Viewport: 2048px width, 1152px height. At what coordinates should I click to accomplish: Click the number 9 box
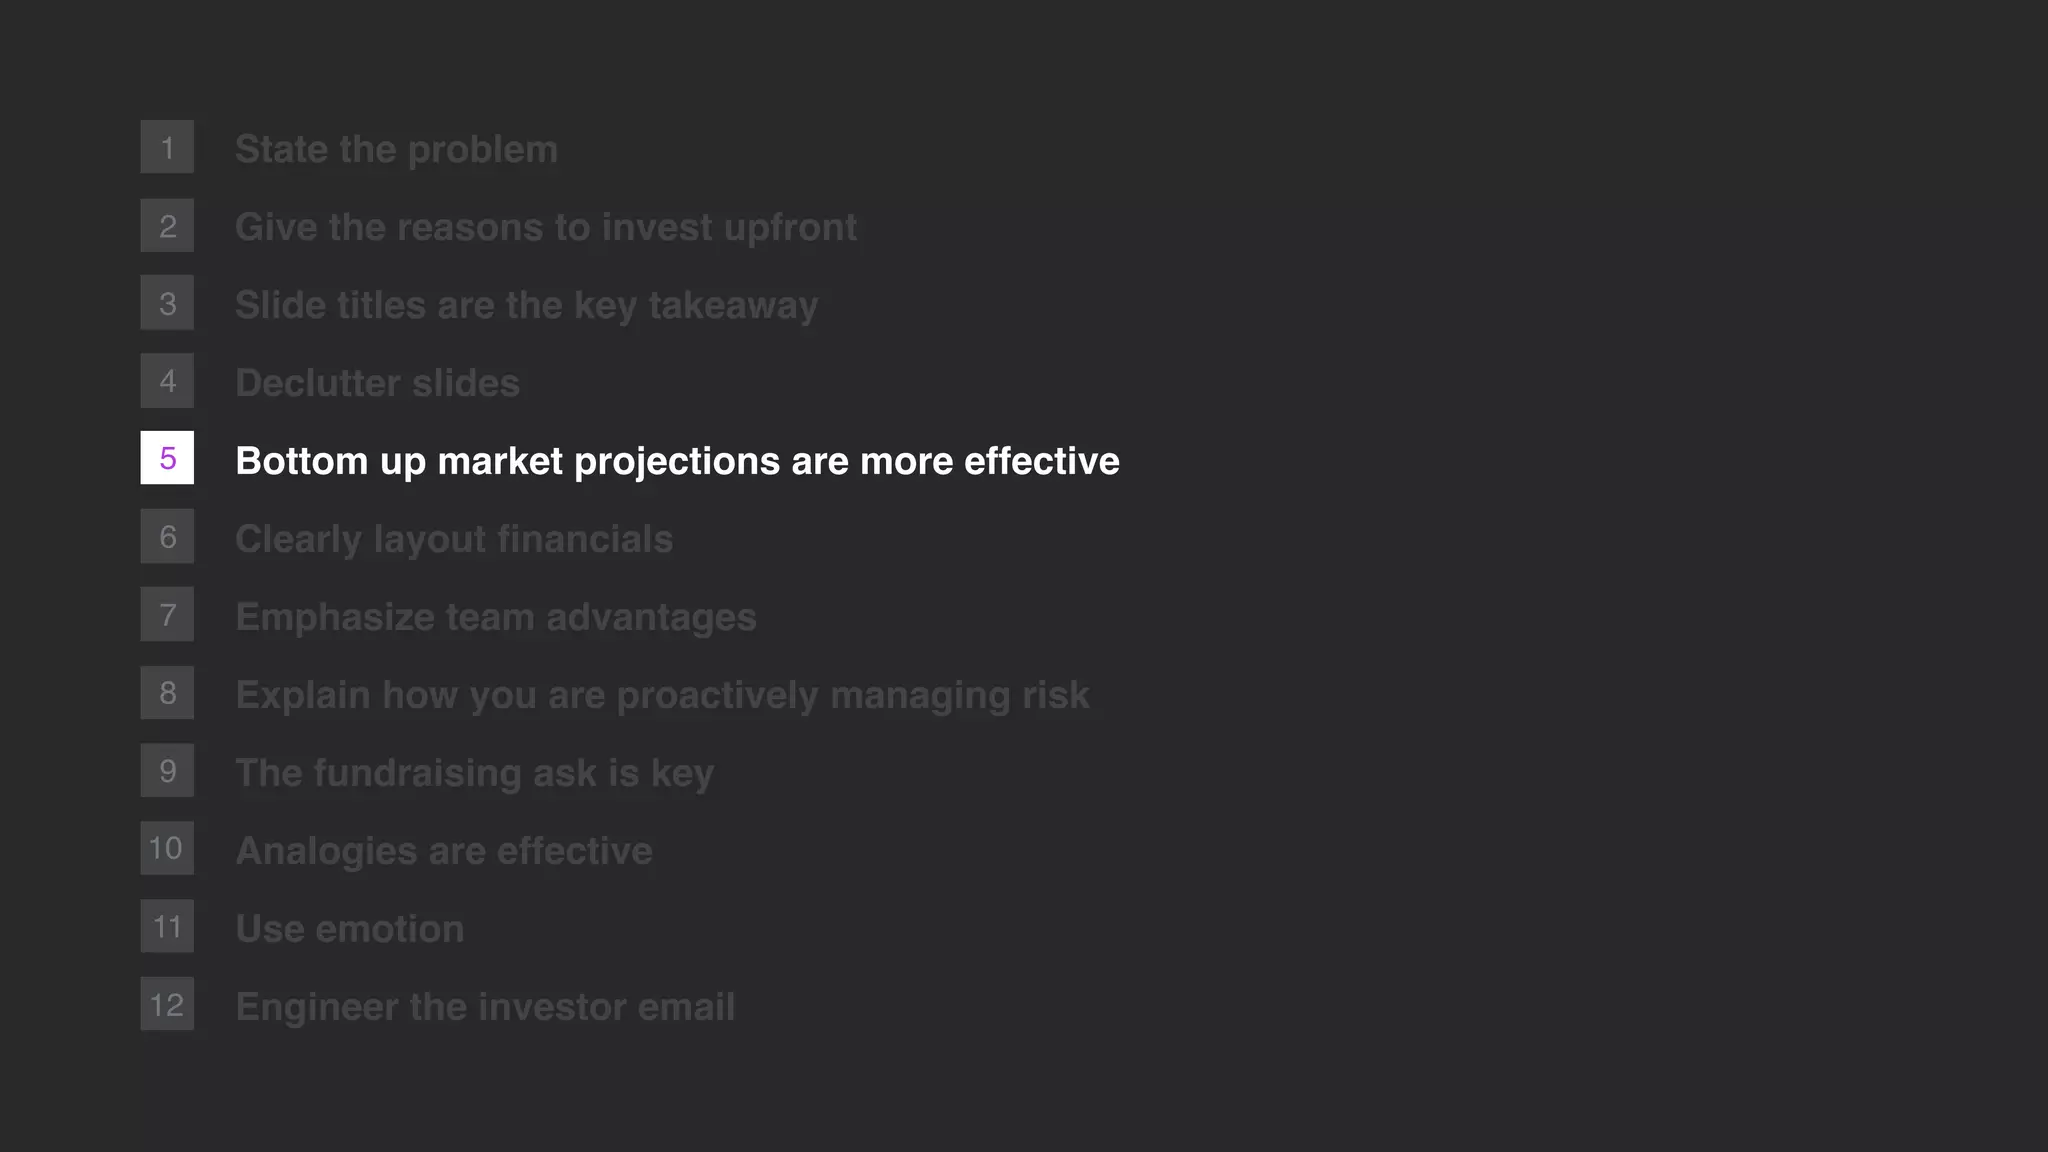167,770
